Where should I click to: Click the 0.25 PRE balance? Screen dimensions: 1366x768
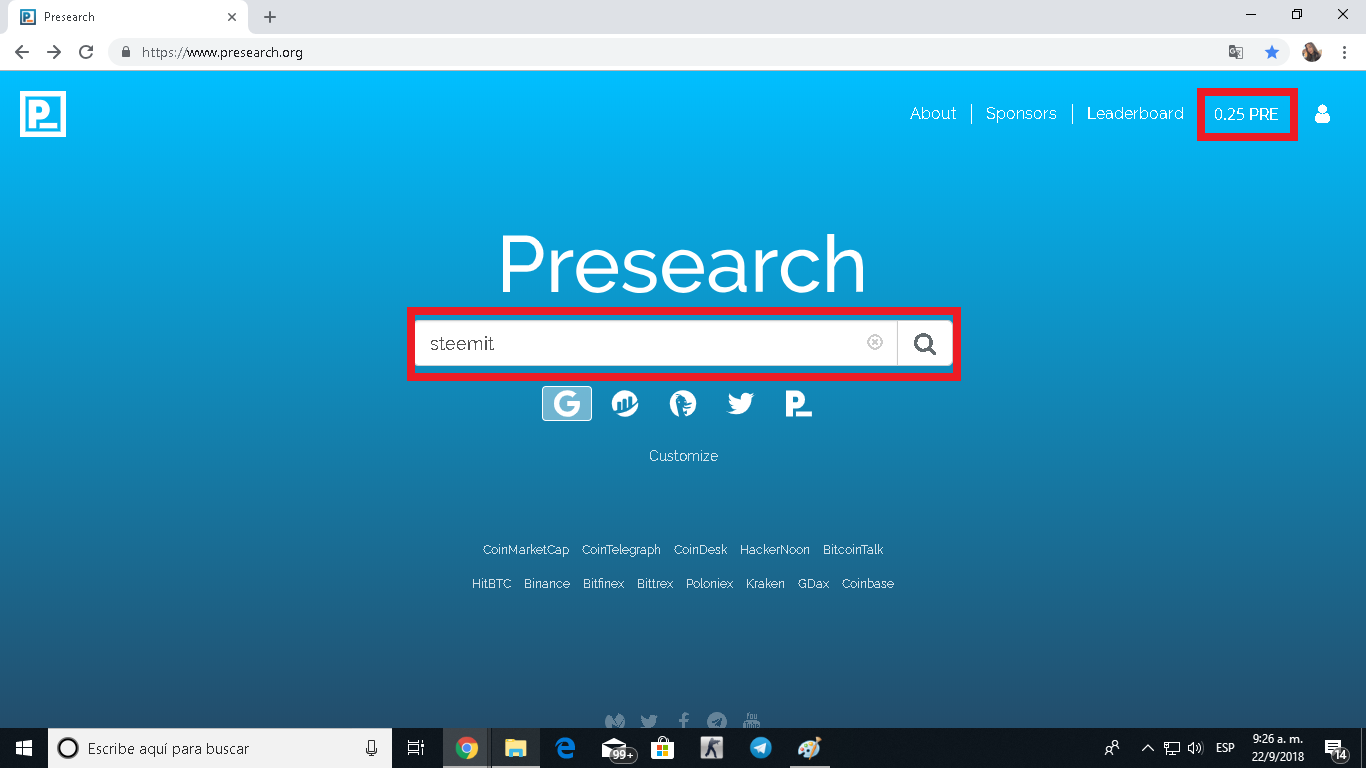(1246, 114)
